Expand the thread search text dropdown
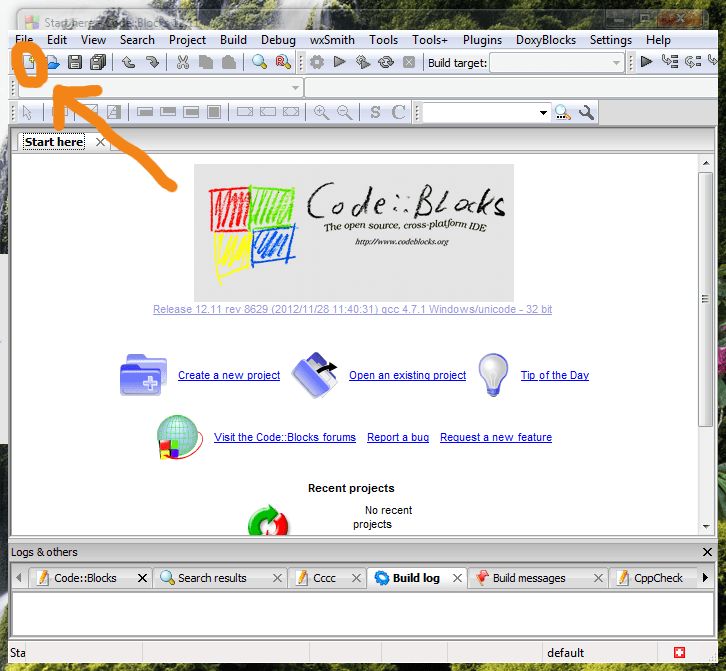The image size is (726, 671). [543, 113]
